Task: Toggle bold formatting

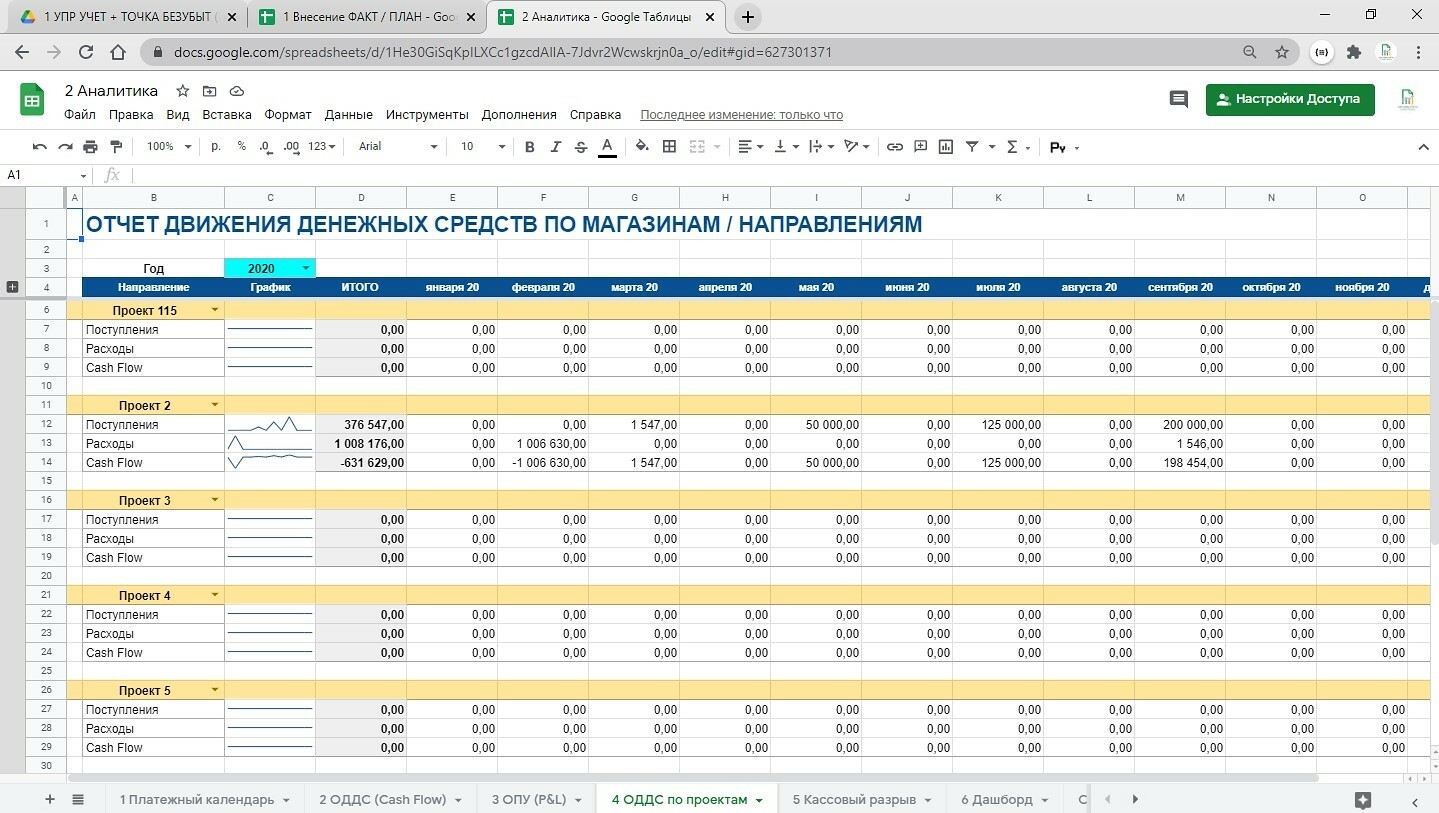Action: tap(530, 147)
